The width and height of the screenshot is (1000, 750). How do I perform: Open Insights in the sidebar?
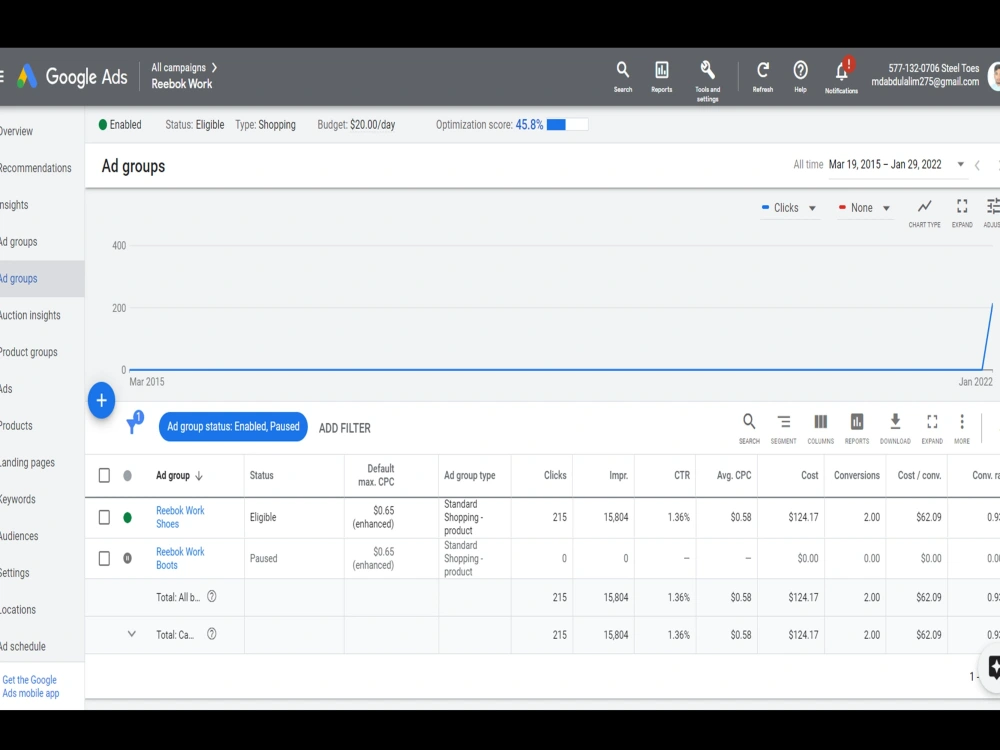[x=14, y=205]
